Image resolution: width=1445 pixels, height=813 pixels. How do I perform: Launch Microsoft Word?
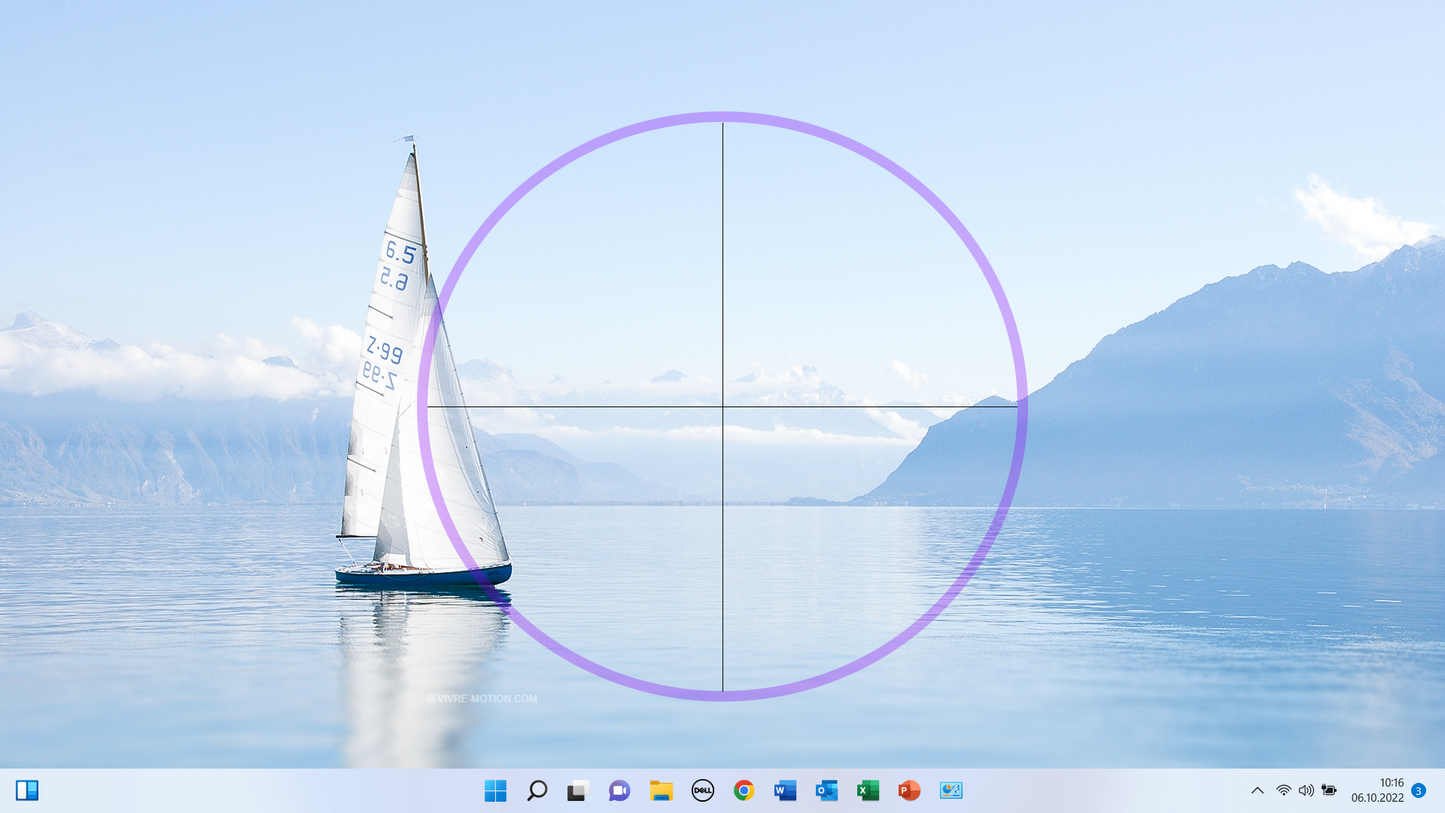click(x=785, y=791)
